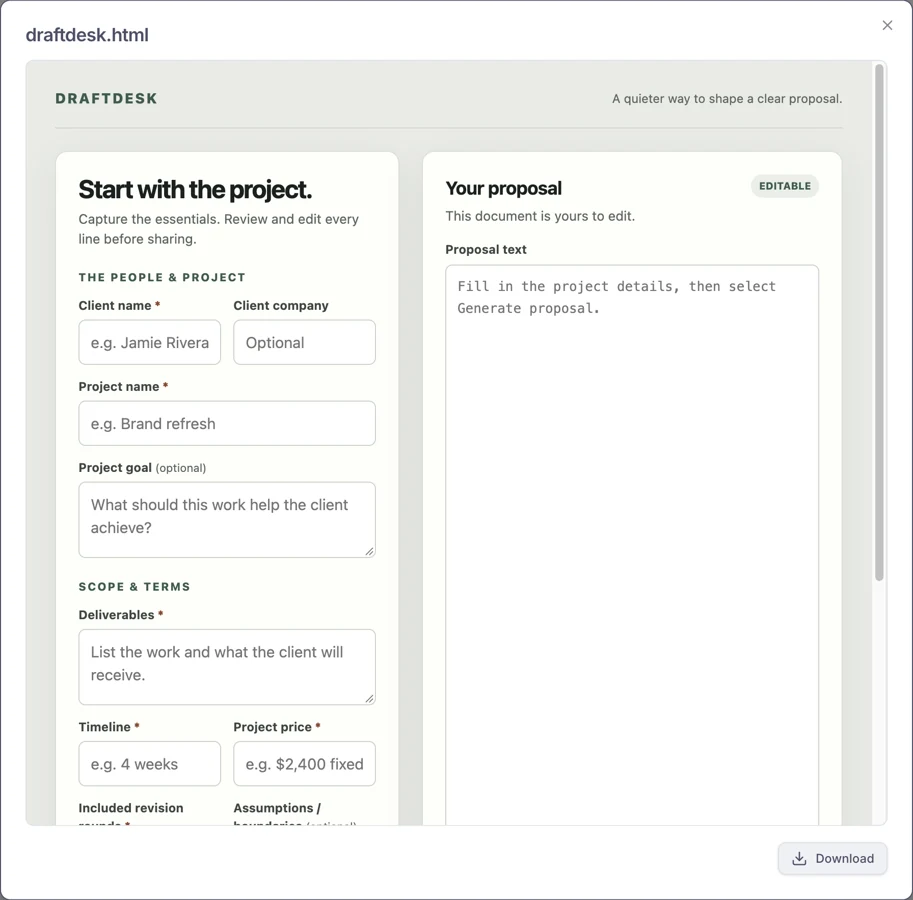Click the 'Proposal text' label

[x=486, y=249]
